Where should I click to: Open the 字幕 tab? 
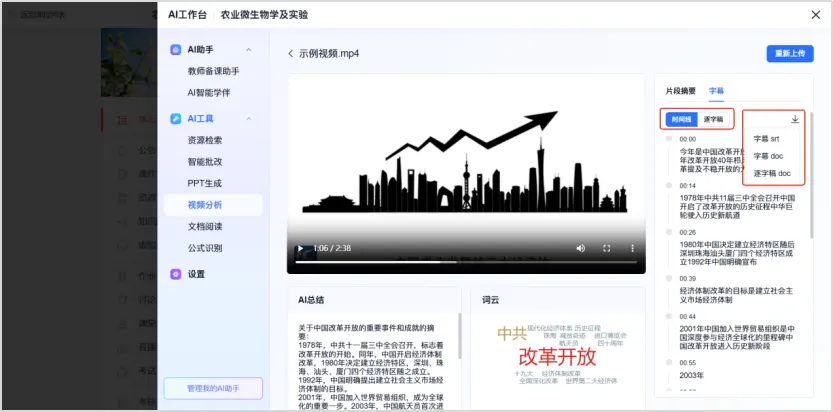[716, 91]
